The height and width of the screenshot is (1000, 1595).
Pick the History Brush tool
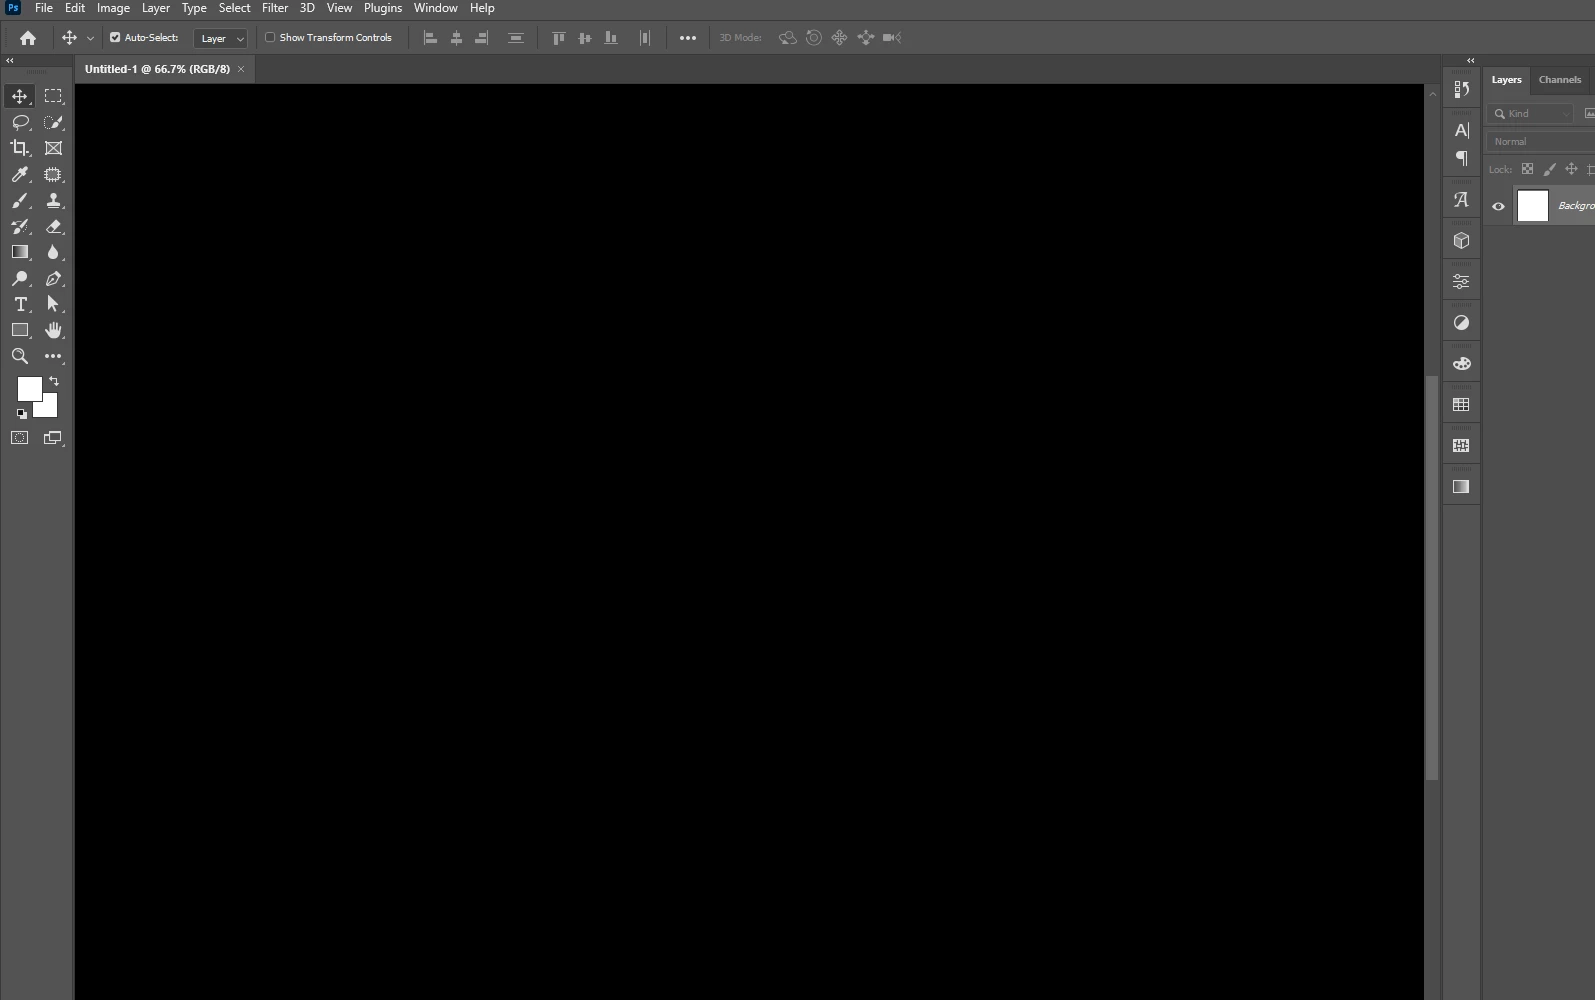(x=20, y=226)
